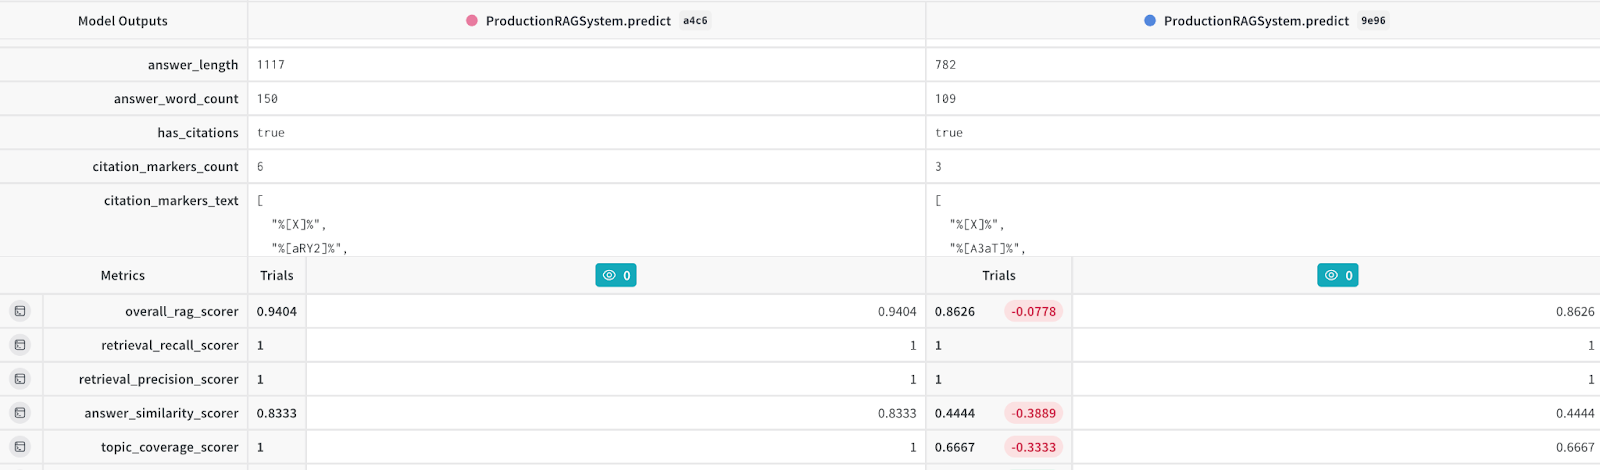Screen dimensions: 1600x470
Task: Open the ProductionRAGSystem.predict 9e96 link
Action: (1256, 20)
